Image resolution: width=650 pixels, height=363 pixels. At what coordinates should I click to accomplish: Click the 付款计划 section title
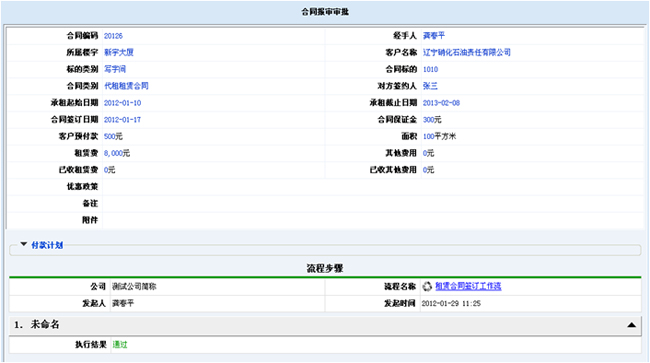[x=47, y=245]
